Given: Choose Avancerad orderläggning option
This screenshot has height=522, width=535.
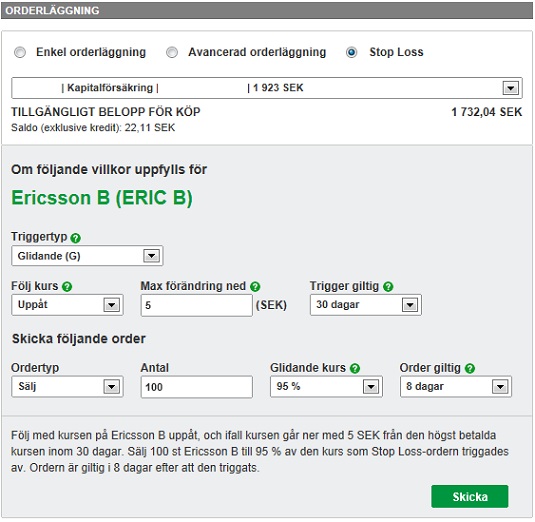Looking at the screenshot, I should click(x=172, y=53).
